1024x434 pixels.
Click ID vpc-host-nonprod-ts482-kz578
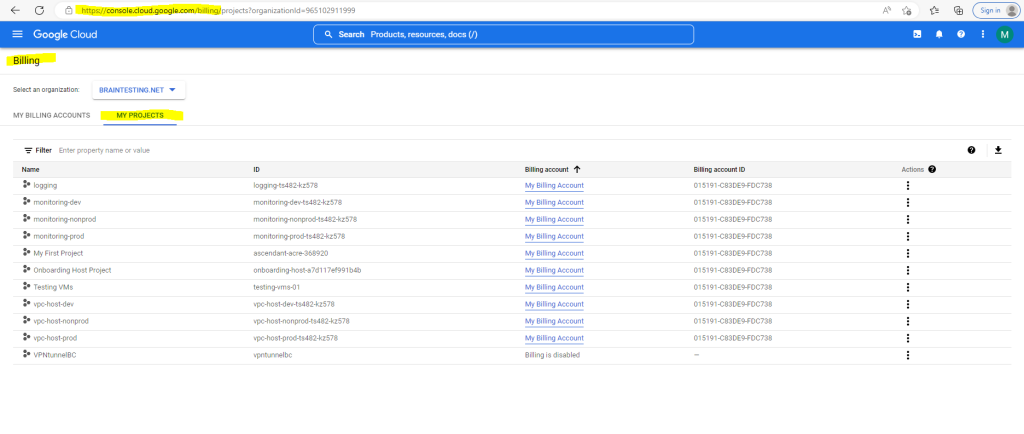coord(301,321)
